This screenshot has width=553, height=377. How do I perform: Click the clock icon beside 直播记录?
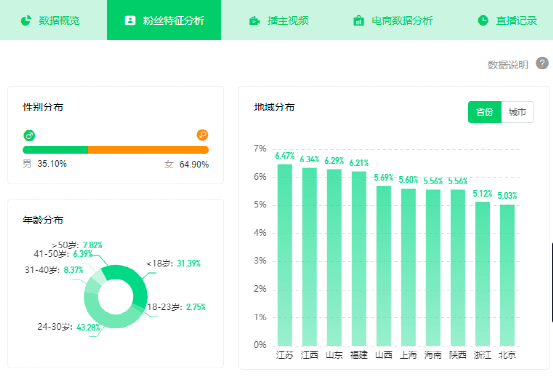pos(483,20)
